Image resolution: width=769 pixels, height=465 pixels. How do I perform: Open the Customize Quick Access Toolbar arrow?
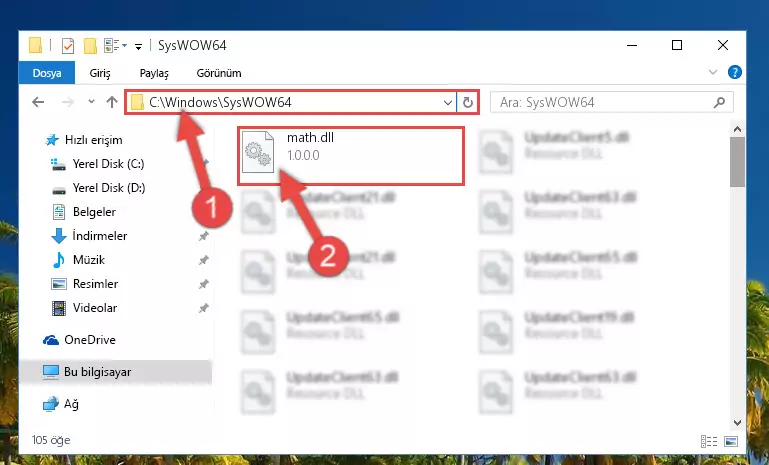139,47
